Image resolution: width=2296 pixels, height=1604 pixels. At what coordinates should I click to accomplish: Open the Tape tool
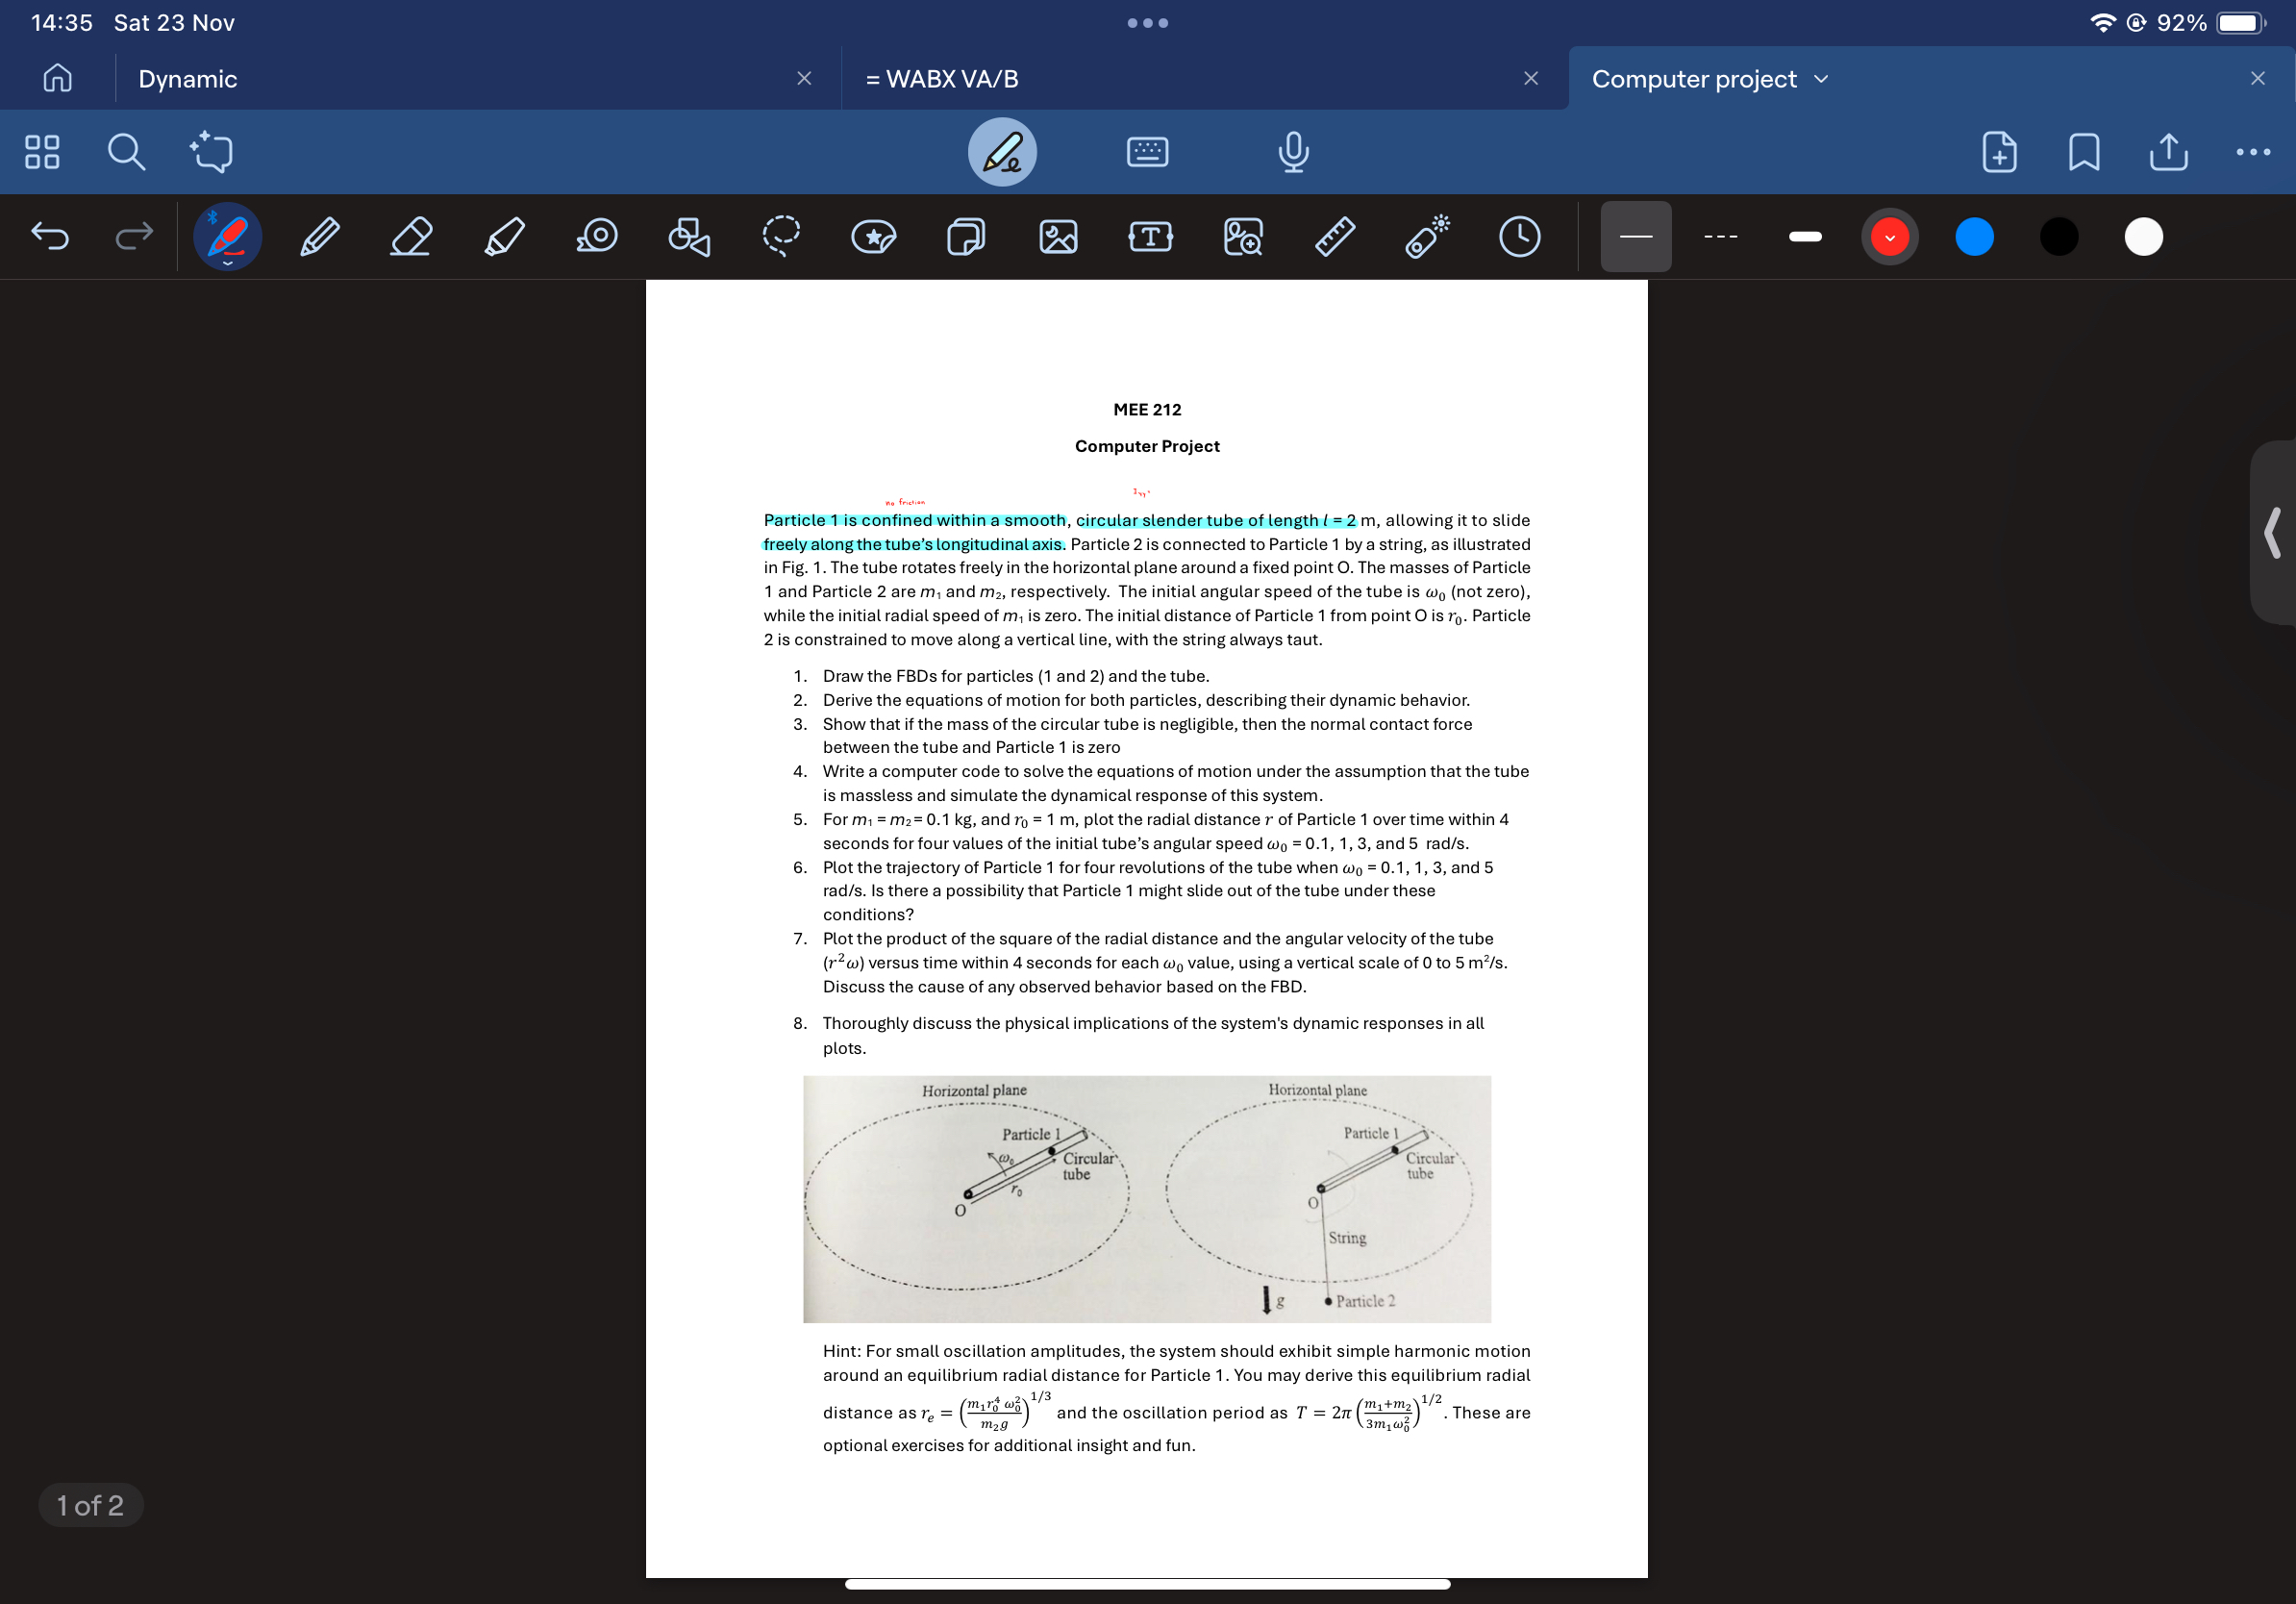[x=596, y=237]
